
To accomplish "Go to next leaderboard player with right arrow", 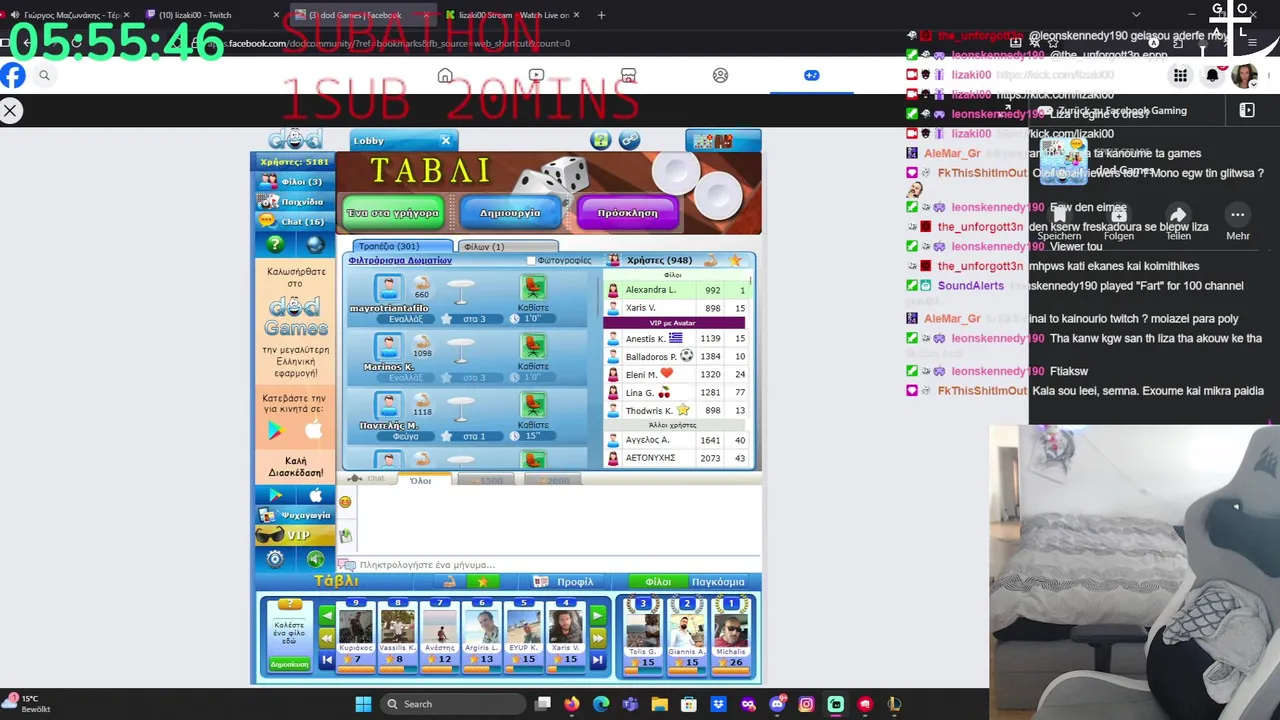I will tap(597, 615).
